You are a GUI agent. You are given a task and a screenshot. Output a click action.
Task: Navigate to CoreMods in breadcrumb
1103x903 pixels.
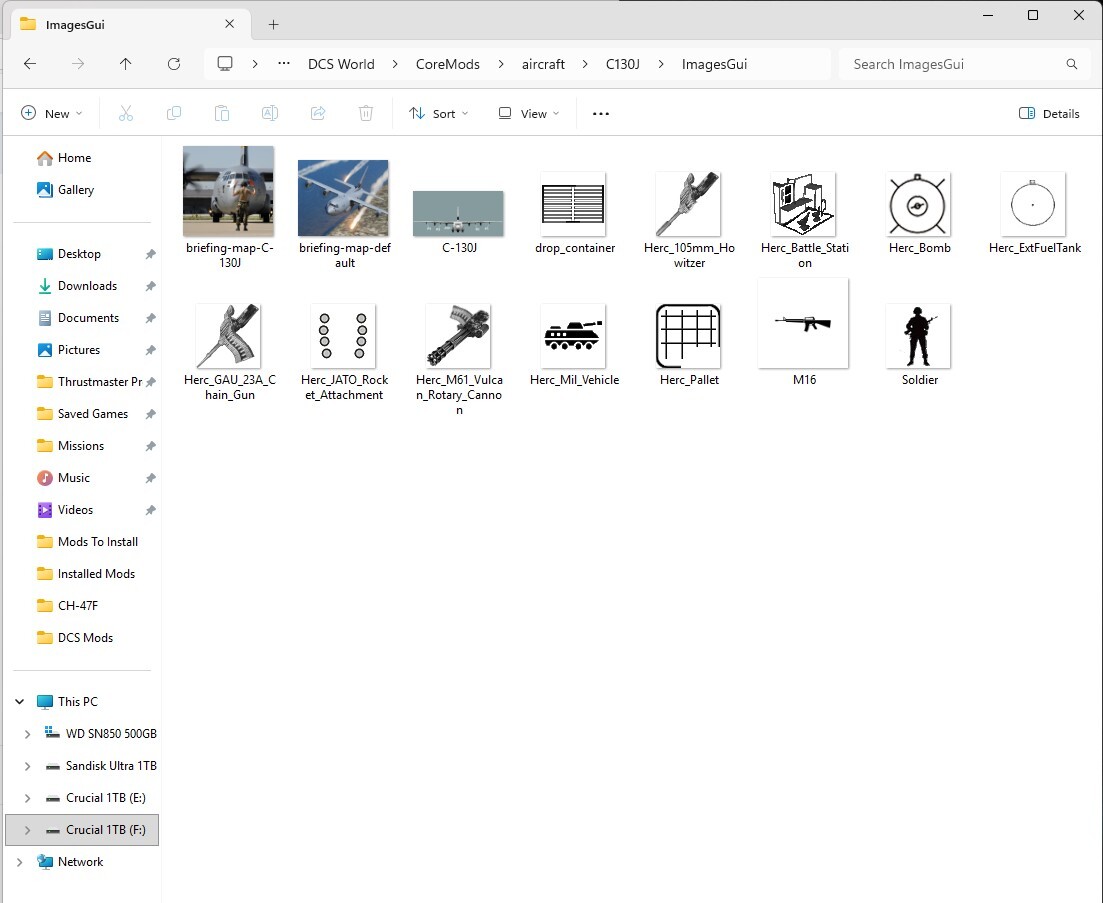(447, 64)
